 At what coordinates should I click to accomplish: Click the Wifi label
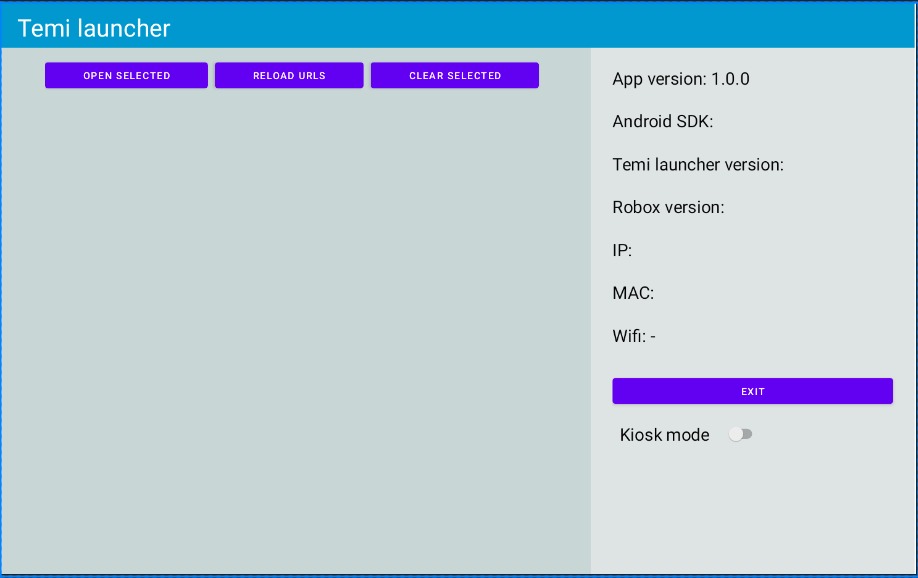coord(629,337)
